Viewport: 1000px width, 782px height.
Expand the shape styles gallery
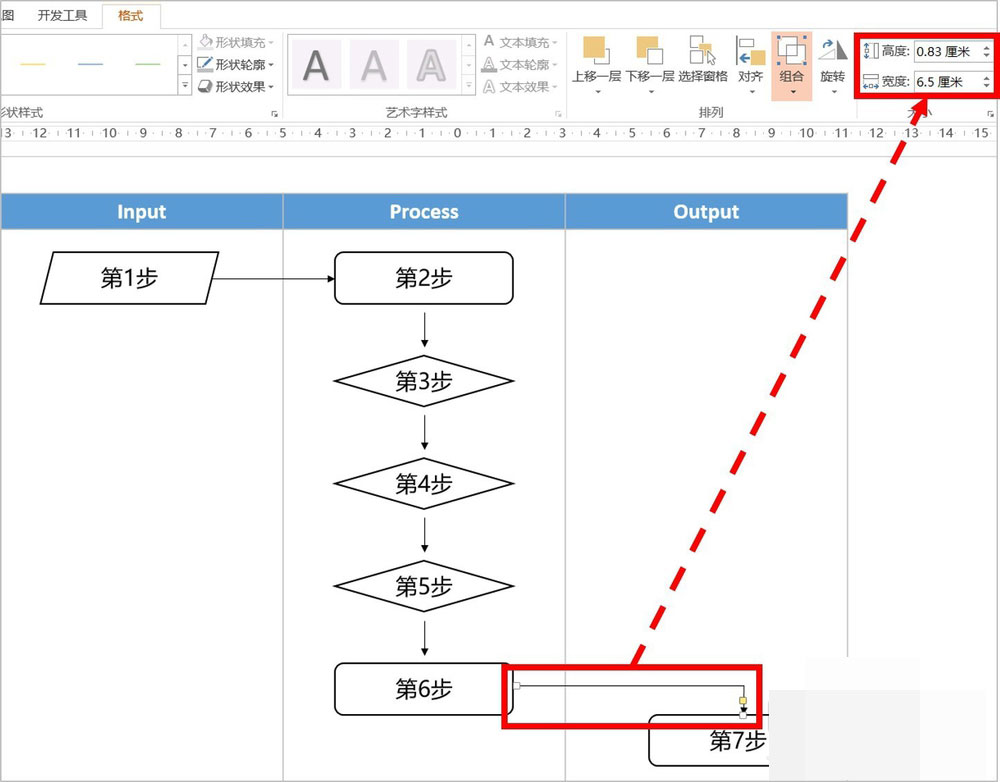tap(185, 85)
